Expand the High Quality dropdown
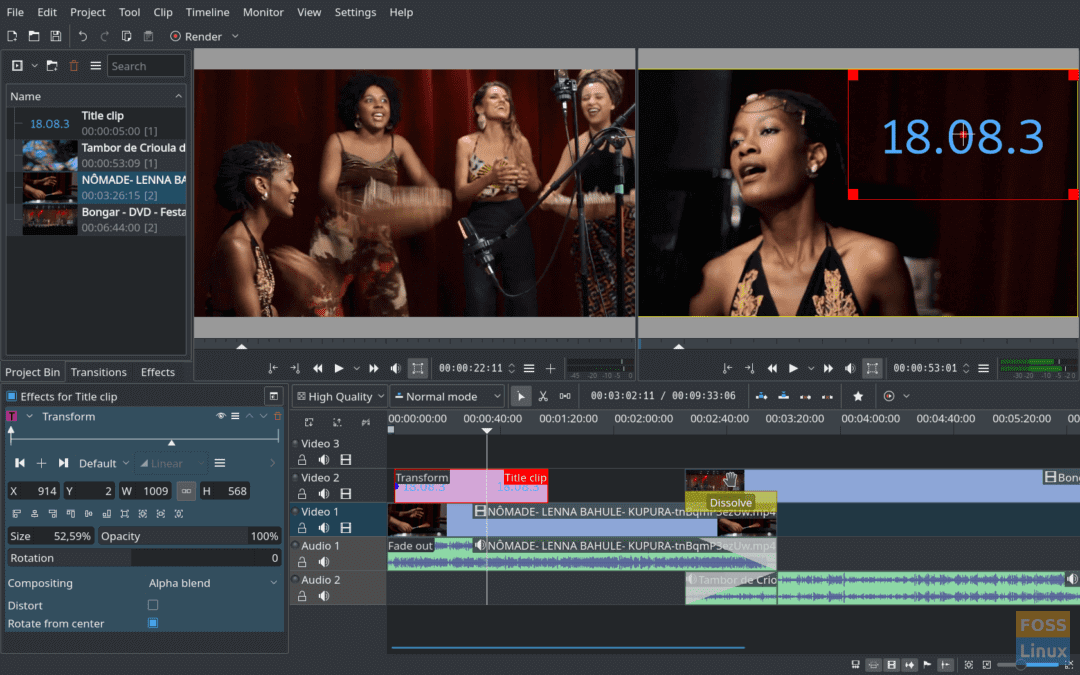This screenshot has width=1080, height=675. (340, 396)
